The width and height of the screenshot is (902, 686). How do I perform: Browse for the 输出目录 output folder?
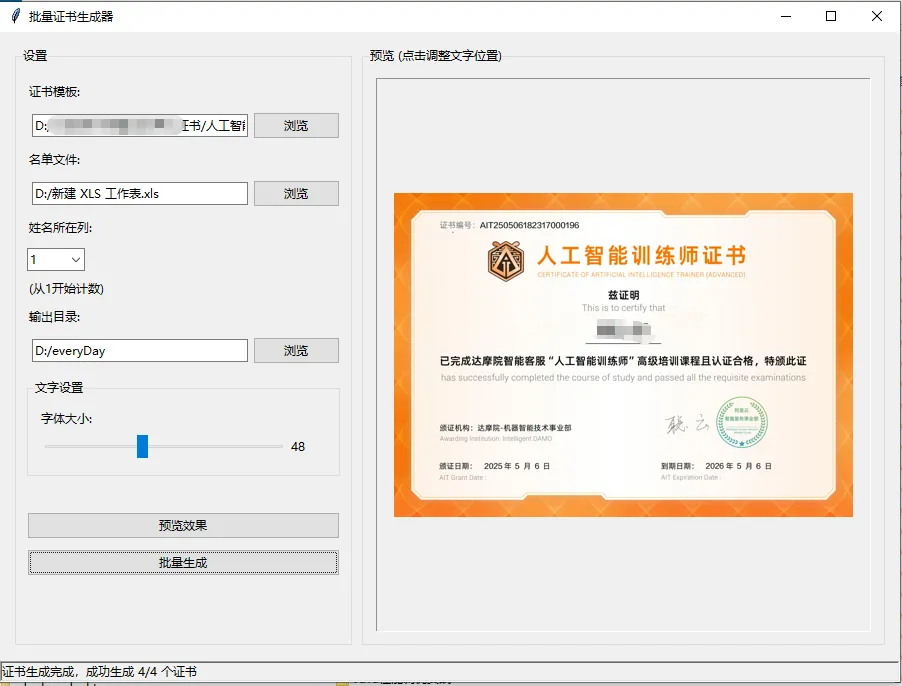click(296, 351)
